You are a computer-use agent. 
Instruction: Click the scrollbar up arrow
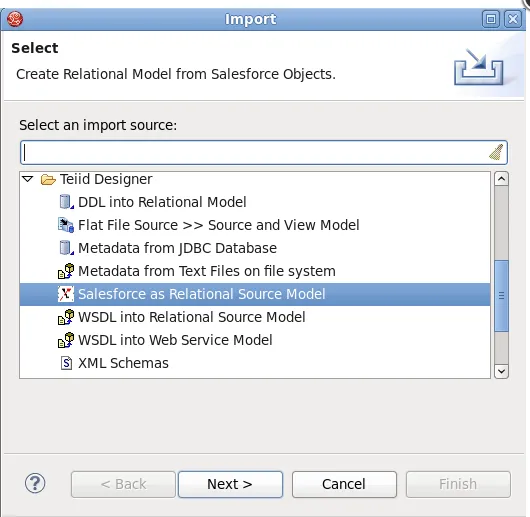coord(501,178)
